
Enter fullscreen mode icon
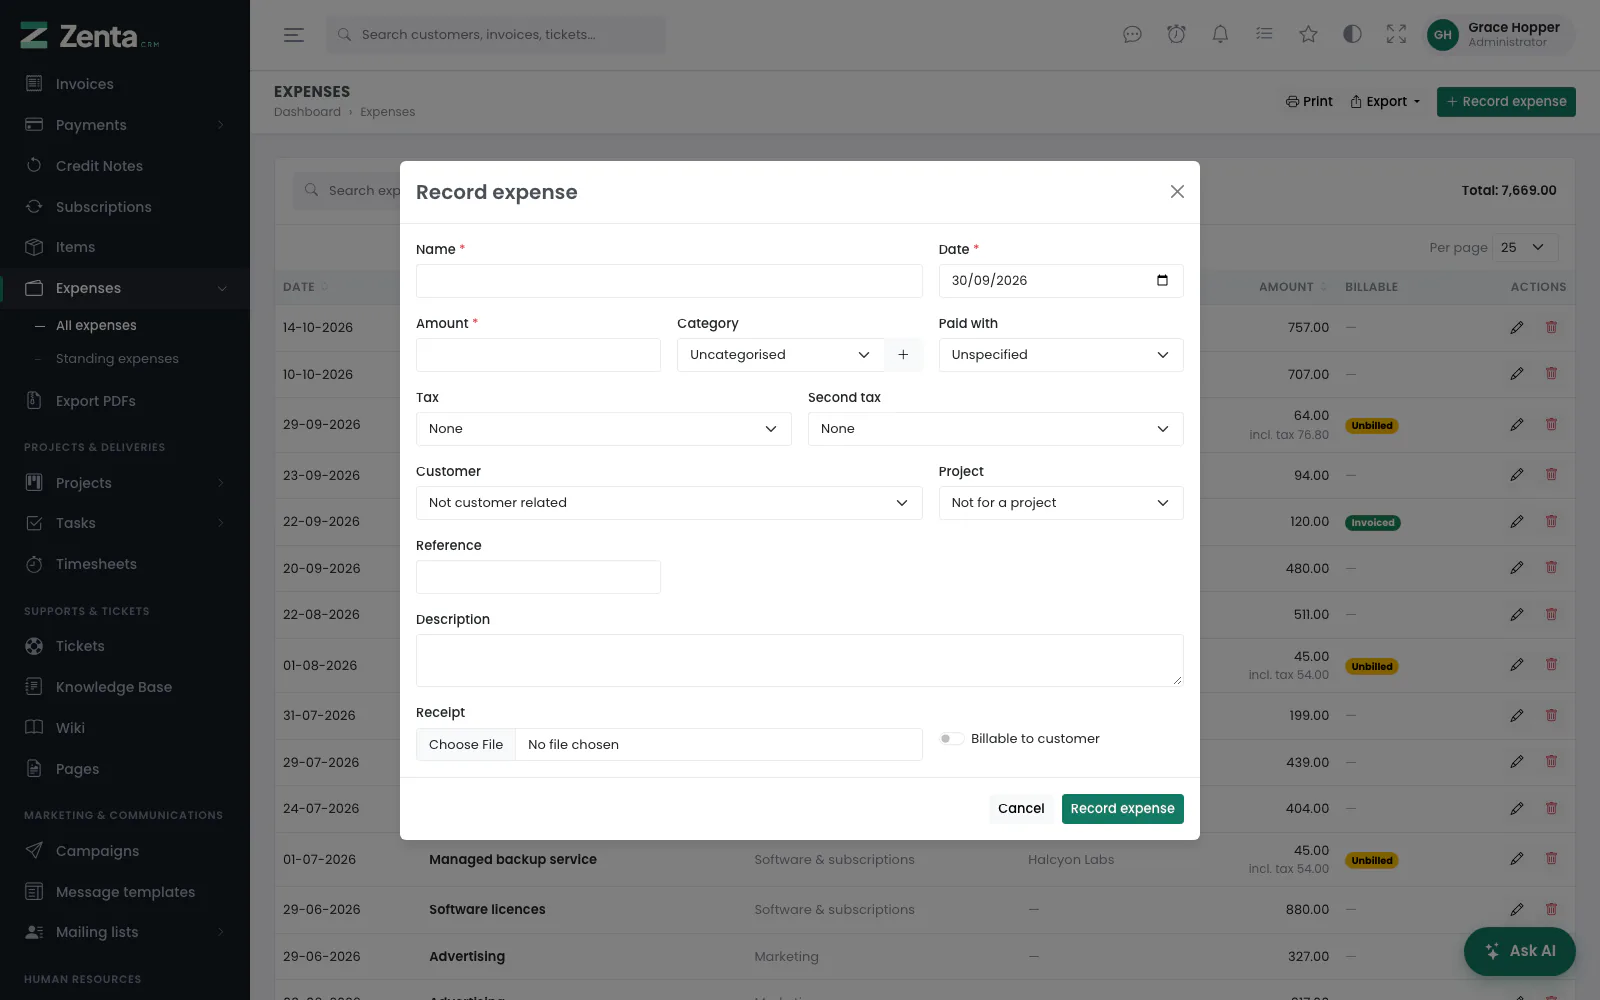coord(1396,35)
